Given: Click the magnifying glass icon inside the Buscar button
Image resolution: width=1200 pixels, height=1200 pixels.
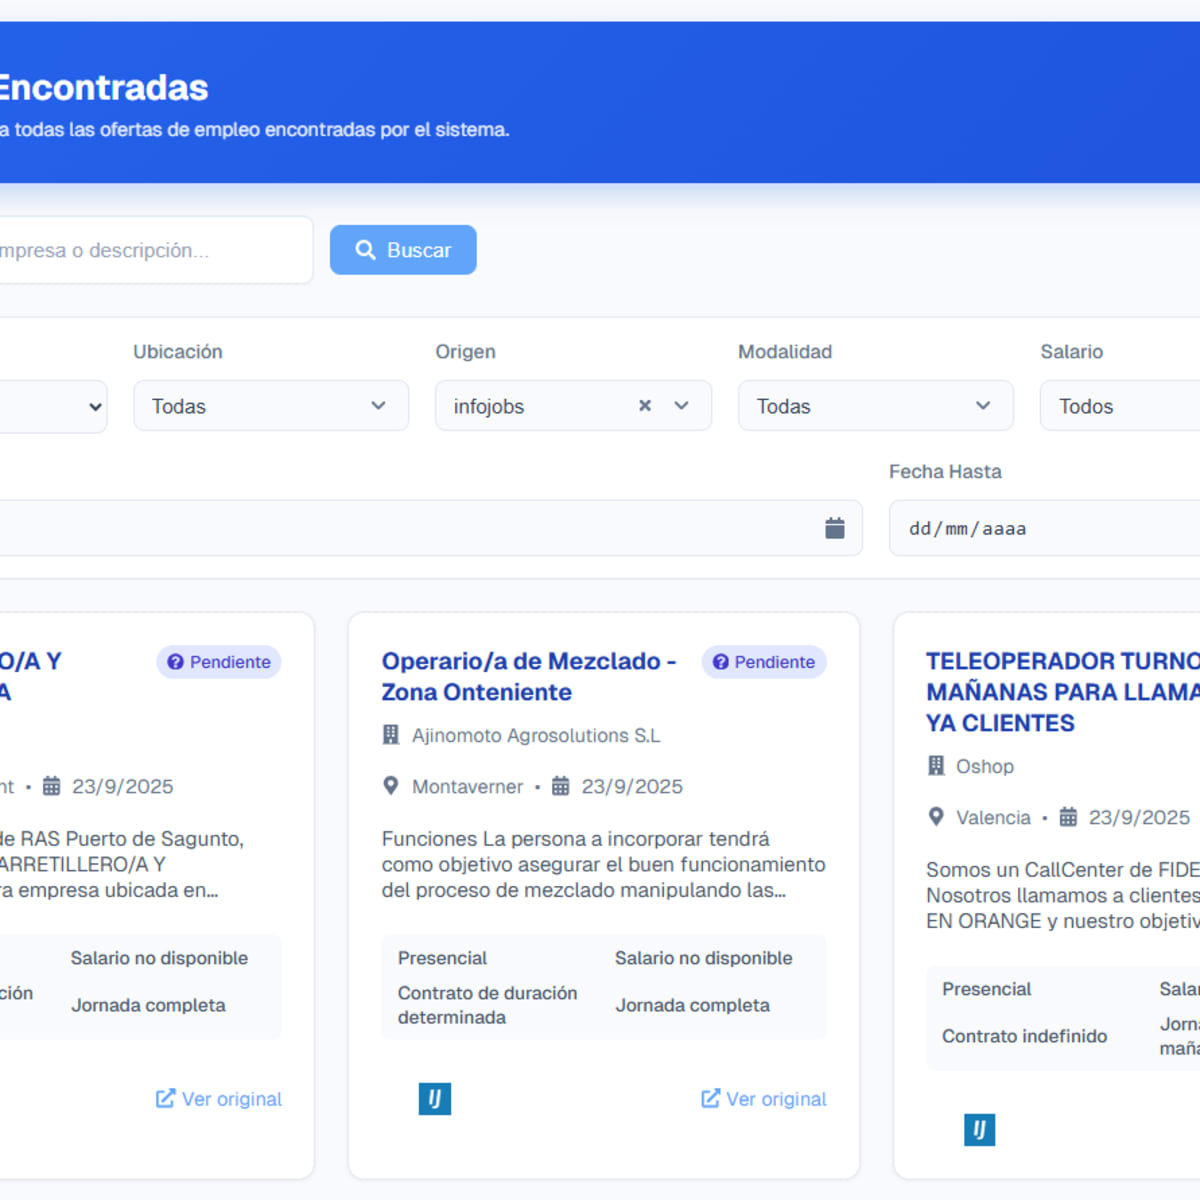Looking at the screenshot, I should click(x=366, y=250).
